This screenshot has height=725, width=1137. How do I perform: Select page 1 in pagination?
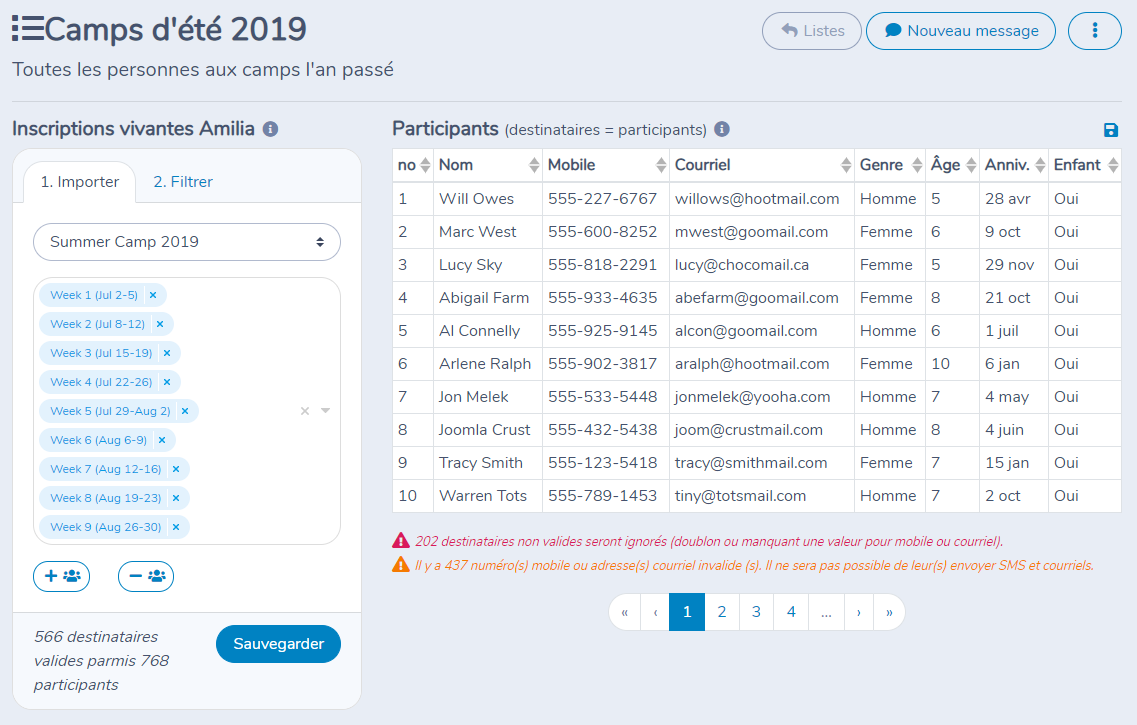coord(687,613)
